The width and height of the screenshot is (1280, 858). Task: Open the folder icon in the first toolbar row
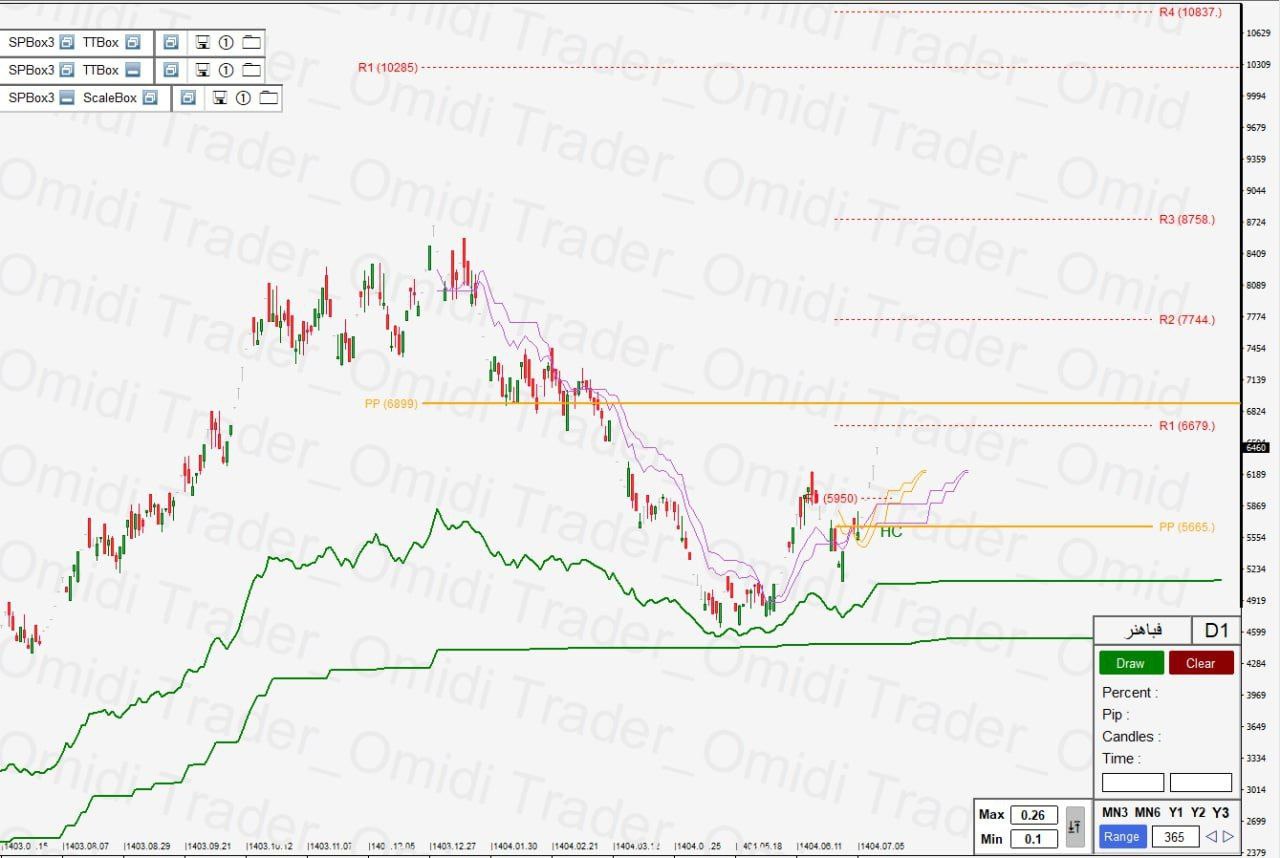[x=251, y=43]
